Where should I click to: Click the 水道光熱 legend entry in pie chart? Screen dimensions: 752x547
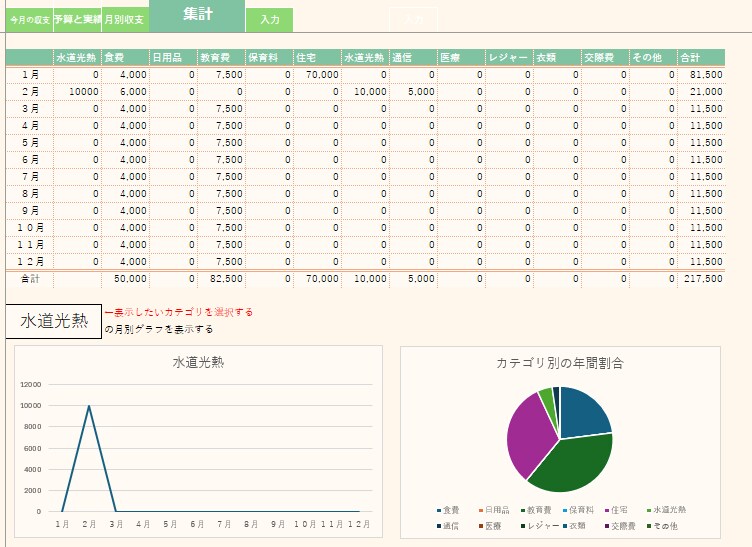tap(666, 510)
